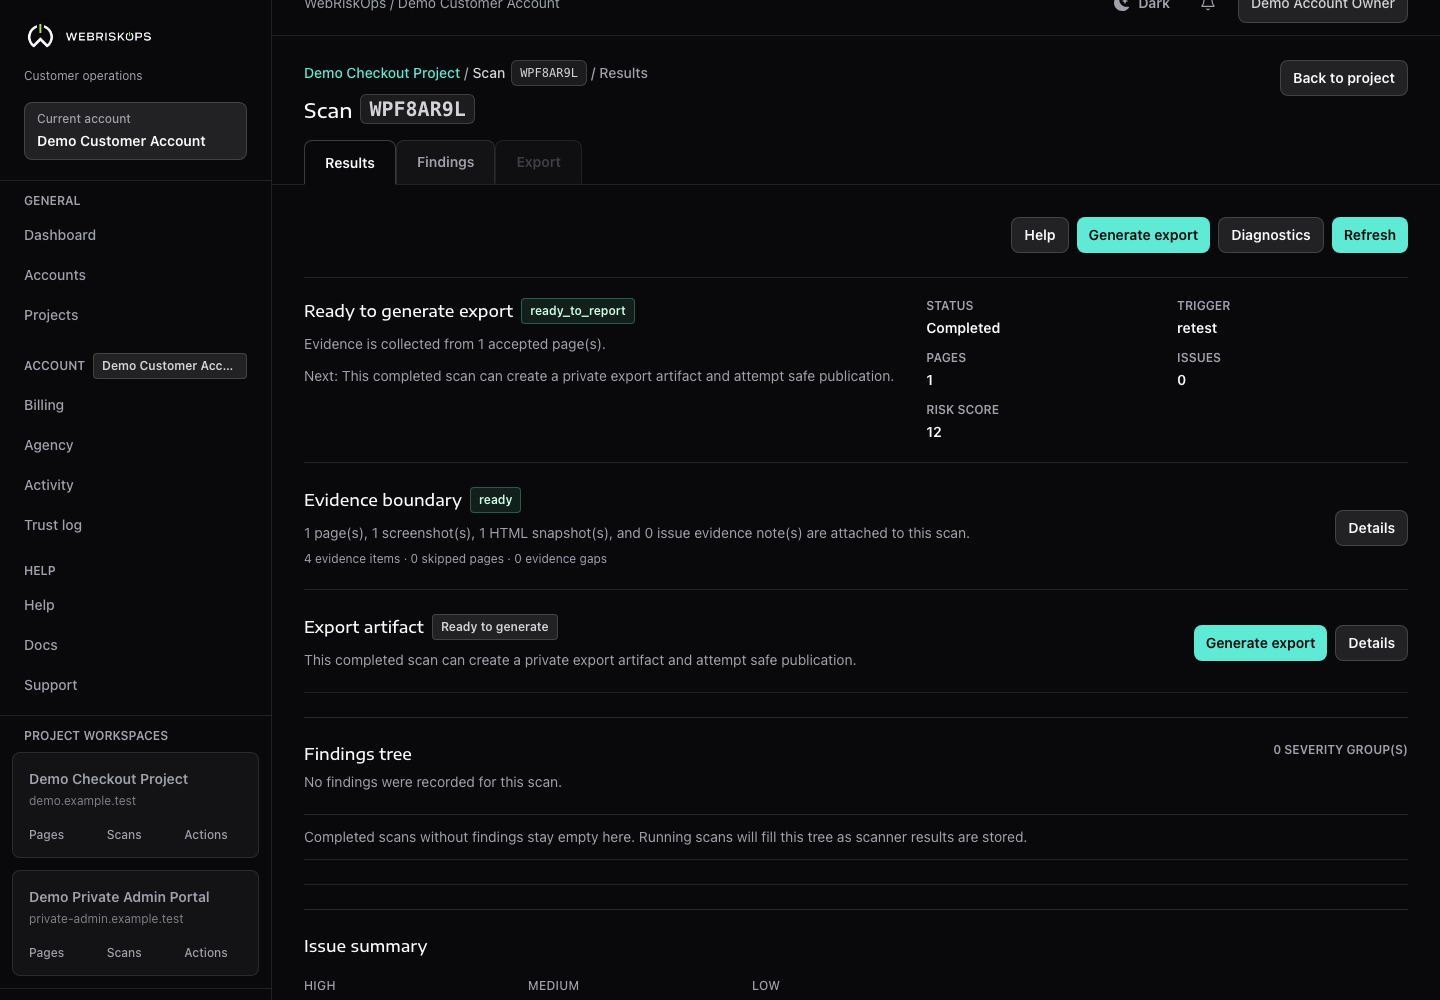Click the ready_to_report status badge
This screenshot has width=1440, height=1000.
578,311
